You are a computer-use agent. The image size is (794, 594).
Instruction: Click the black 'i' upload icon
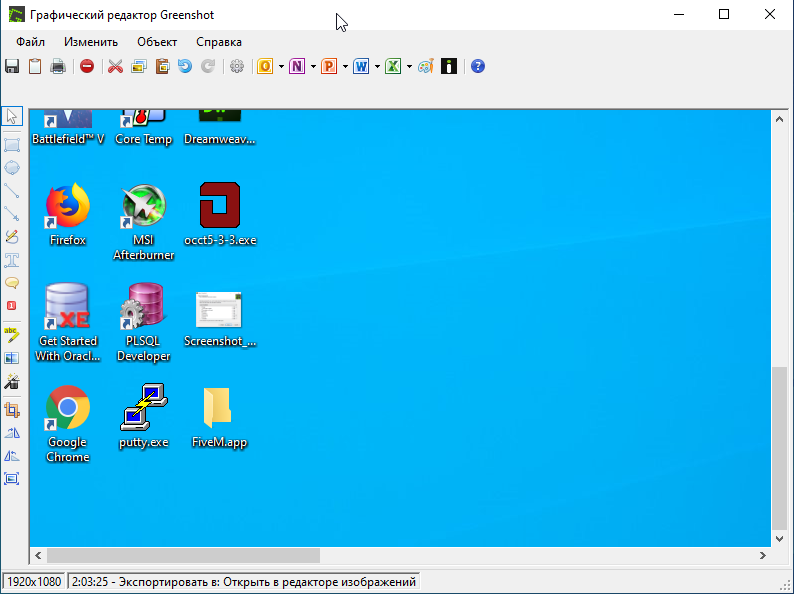[x=449, y=66]
